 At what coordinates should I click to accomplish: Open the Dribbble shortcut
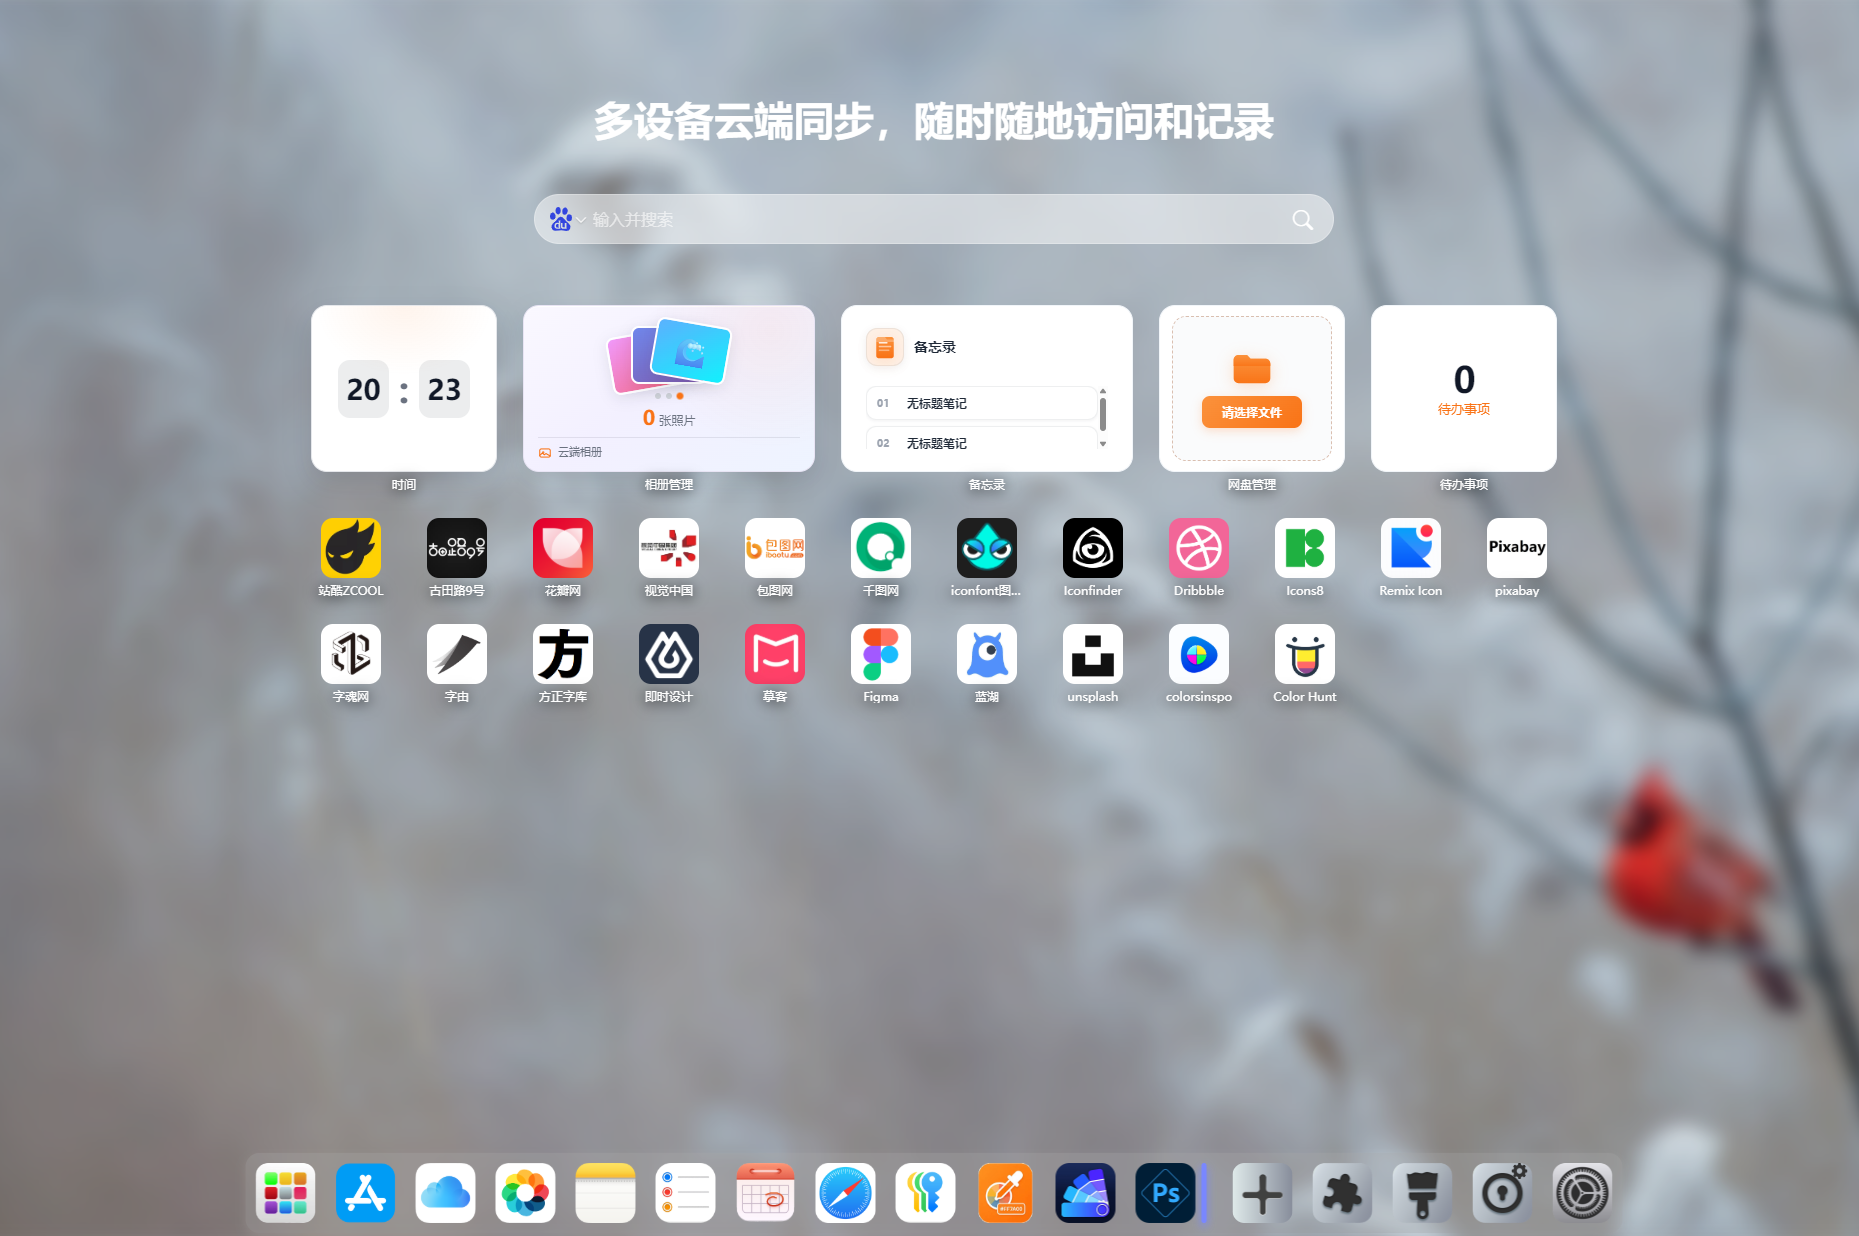[x=1199, y=548]
